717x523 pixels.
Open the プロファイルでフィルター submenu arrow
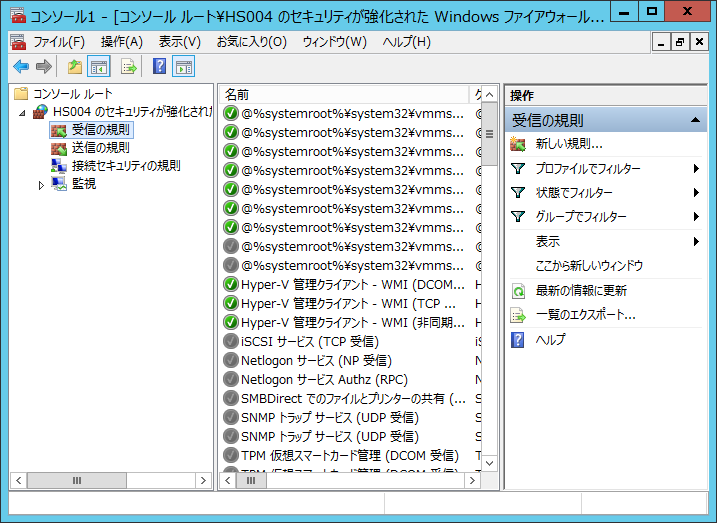tap(696, 169)
